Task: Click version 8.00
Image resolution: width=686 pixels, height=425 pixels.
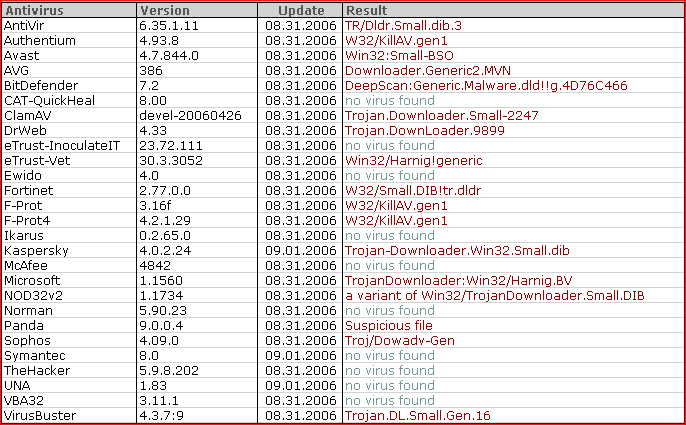Action: [x=153, y=101]
